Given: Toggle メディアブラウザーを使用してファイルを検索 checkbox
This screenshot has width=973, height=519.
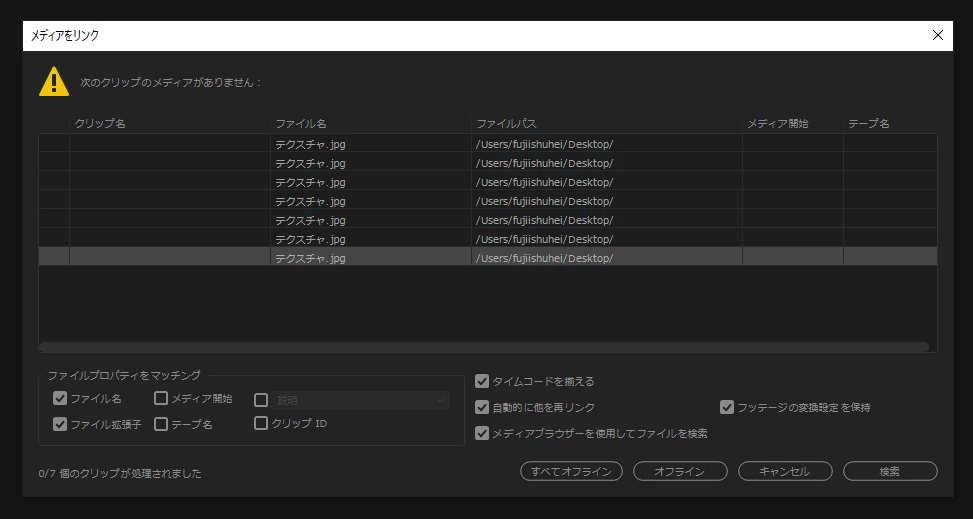Looking at the screenshot, I should (482, 433).
